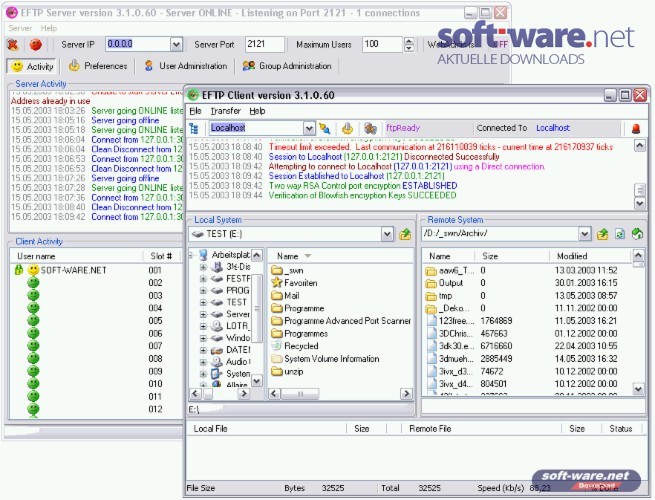Open the TEST (E:) local drive dropdown
This screenshot has height=500, width=655.
point(387,234)
